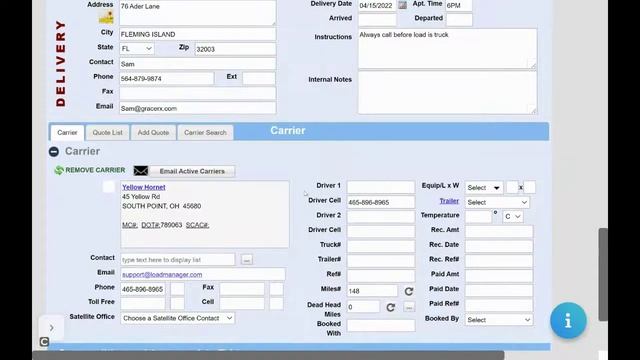This screenshot has width=640, height=360.
Task: Click the MC# link
Action: 130,225
